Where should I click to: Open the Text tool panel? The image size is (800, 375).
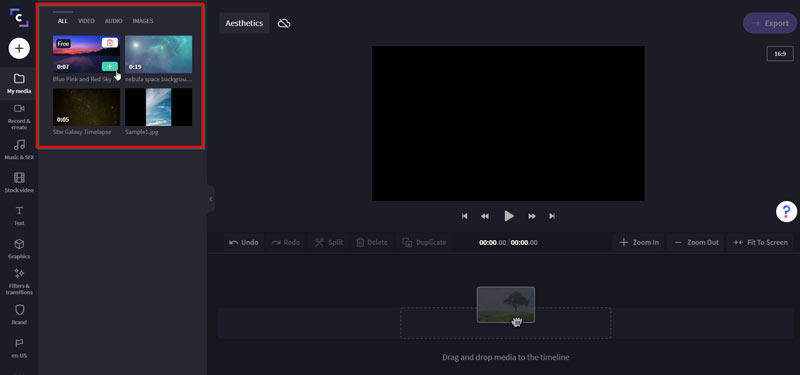(x=19, y=216)
